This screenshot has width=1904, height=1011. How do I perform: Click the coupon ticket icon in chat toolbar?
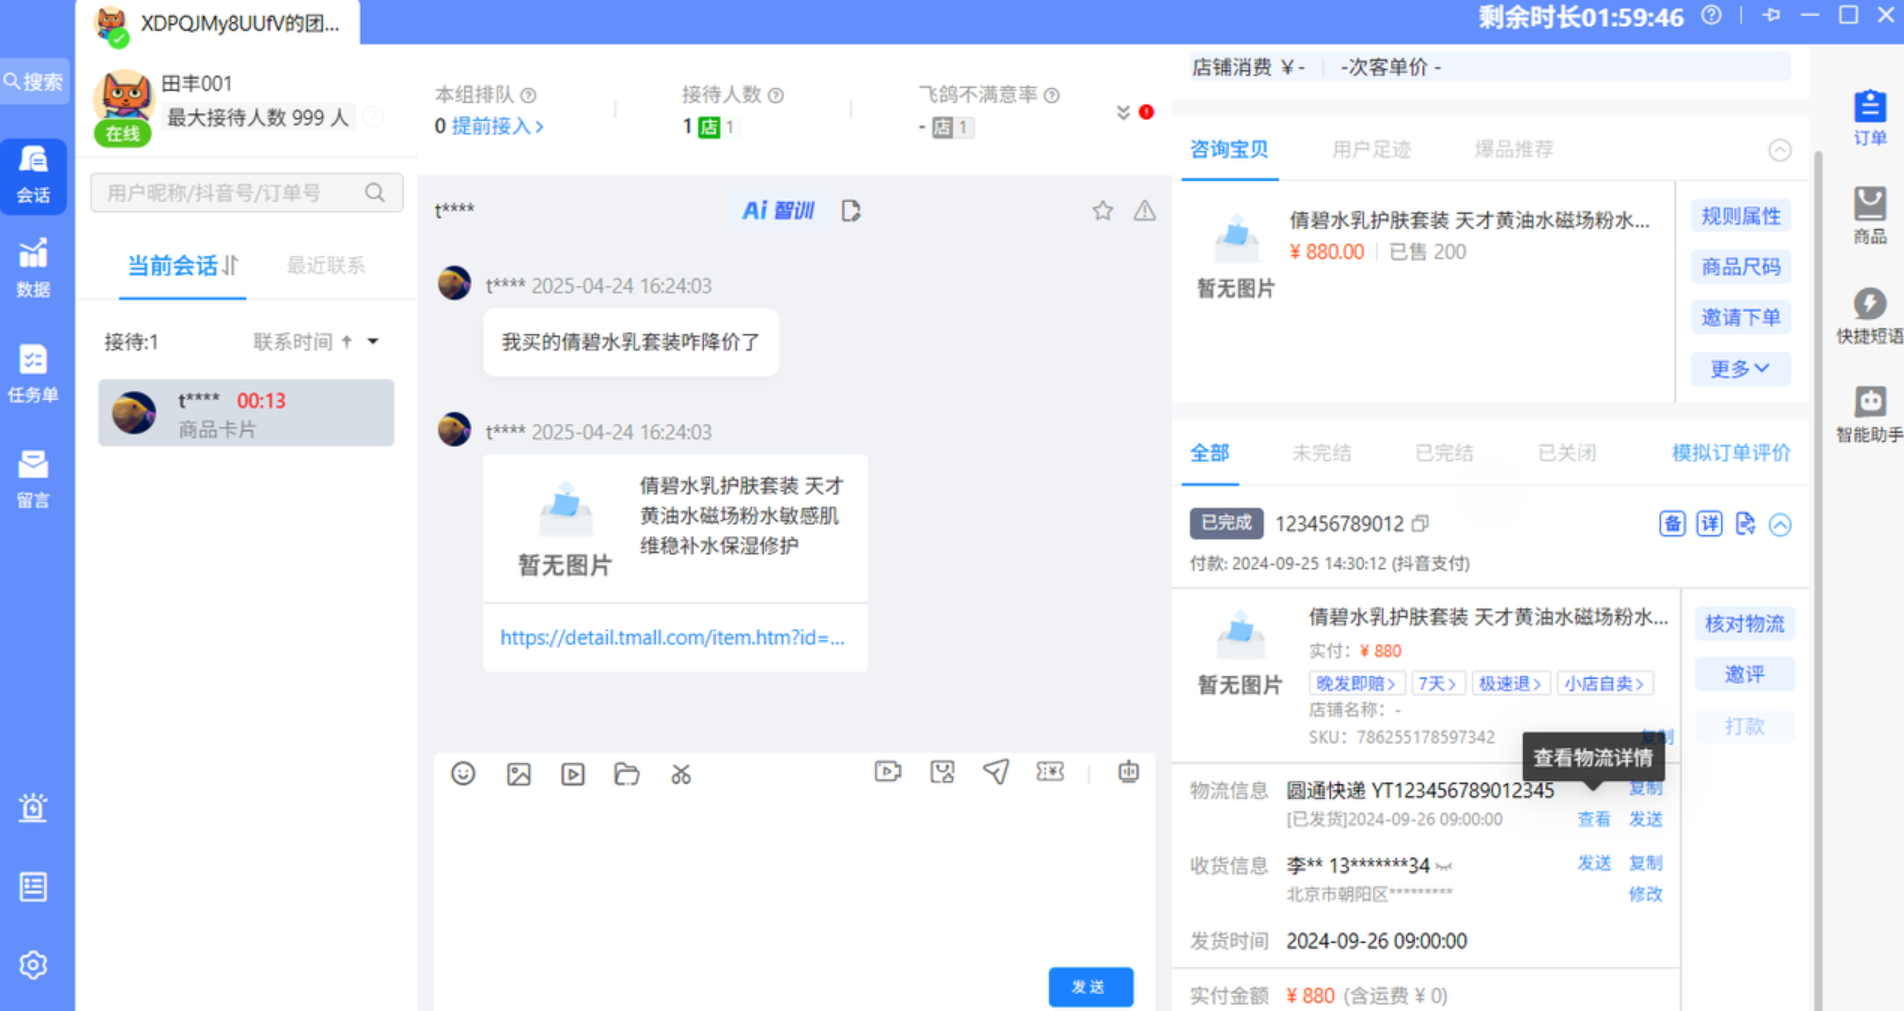click(1050, 771)
